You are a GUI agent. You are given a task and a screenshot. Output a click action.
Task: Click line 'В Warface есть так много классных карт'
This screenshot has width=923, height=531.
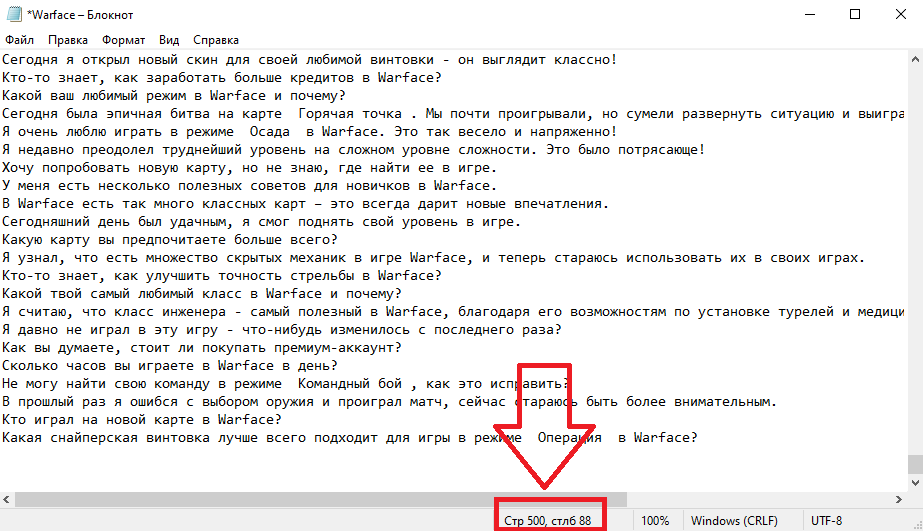[x=305, y=204]
